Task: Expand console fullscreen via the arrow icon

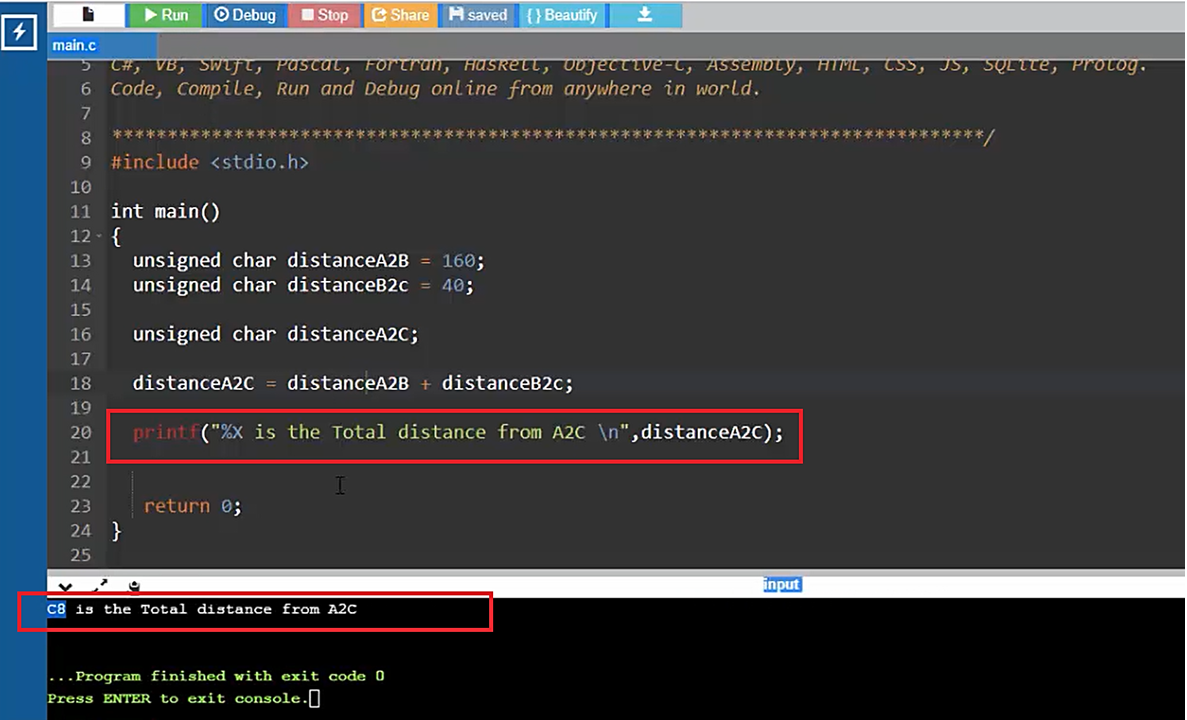Action: (x=99, y=584)
